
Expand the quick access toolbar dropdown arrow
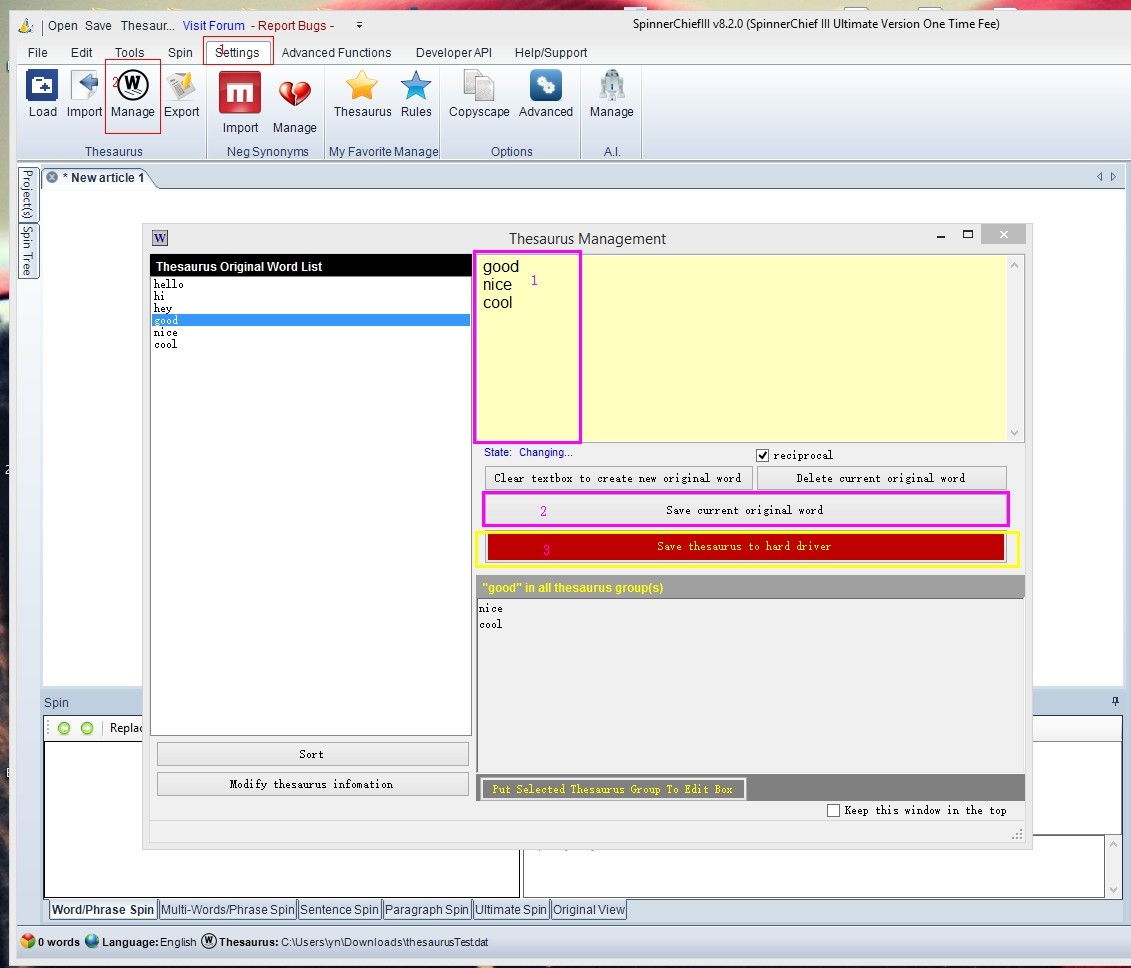359,25
